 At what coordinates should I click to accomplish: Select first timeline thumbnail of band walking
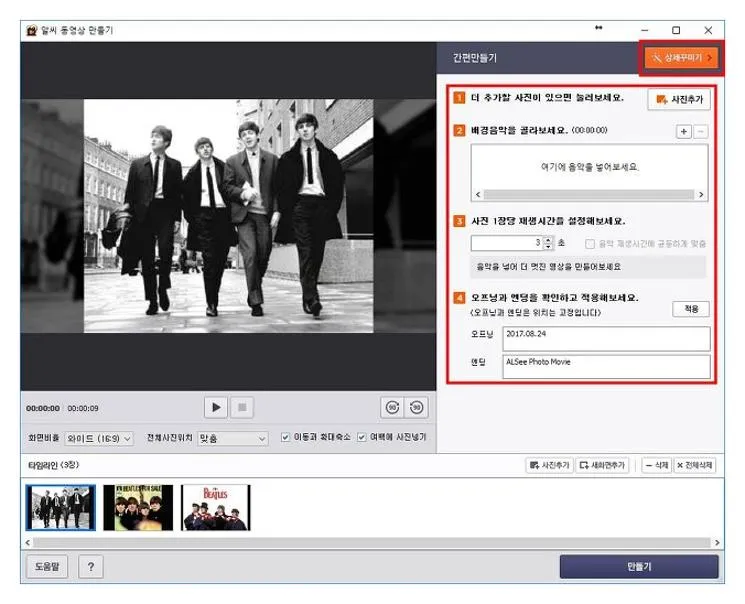click(61, 508)
